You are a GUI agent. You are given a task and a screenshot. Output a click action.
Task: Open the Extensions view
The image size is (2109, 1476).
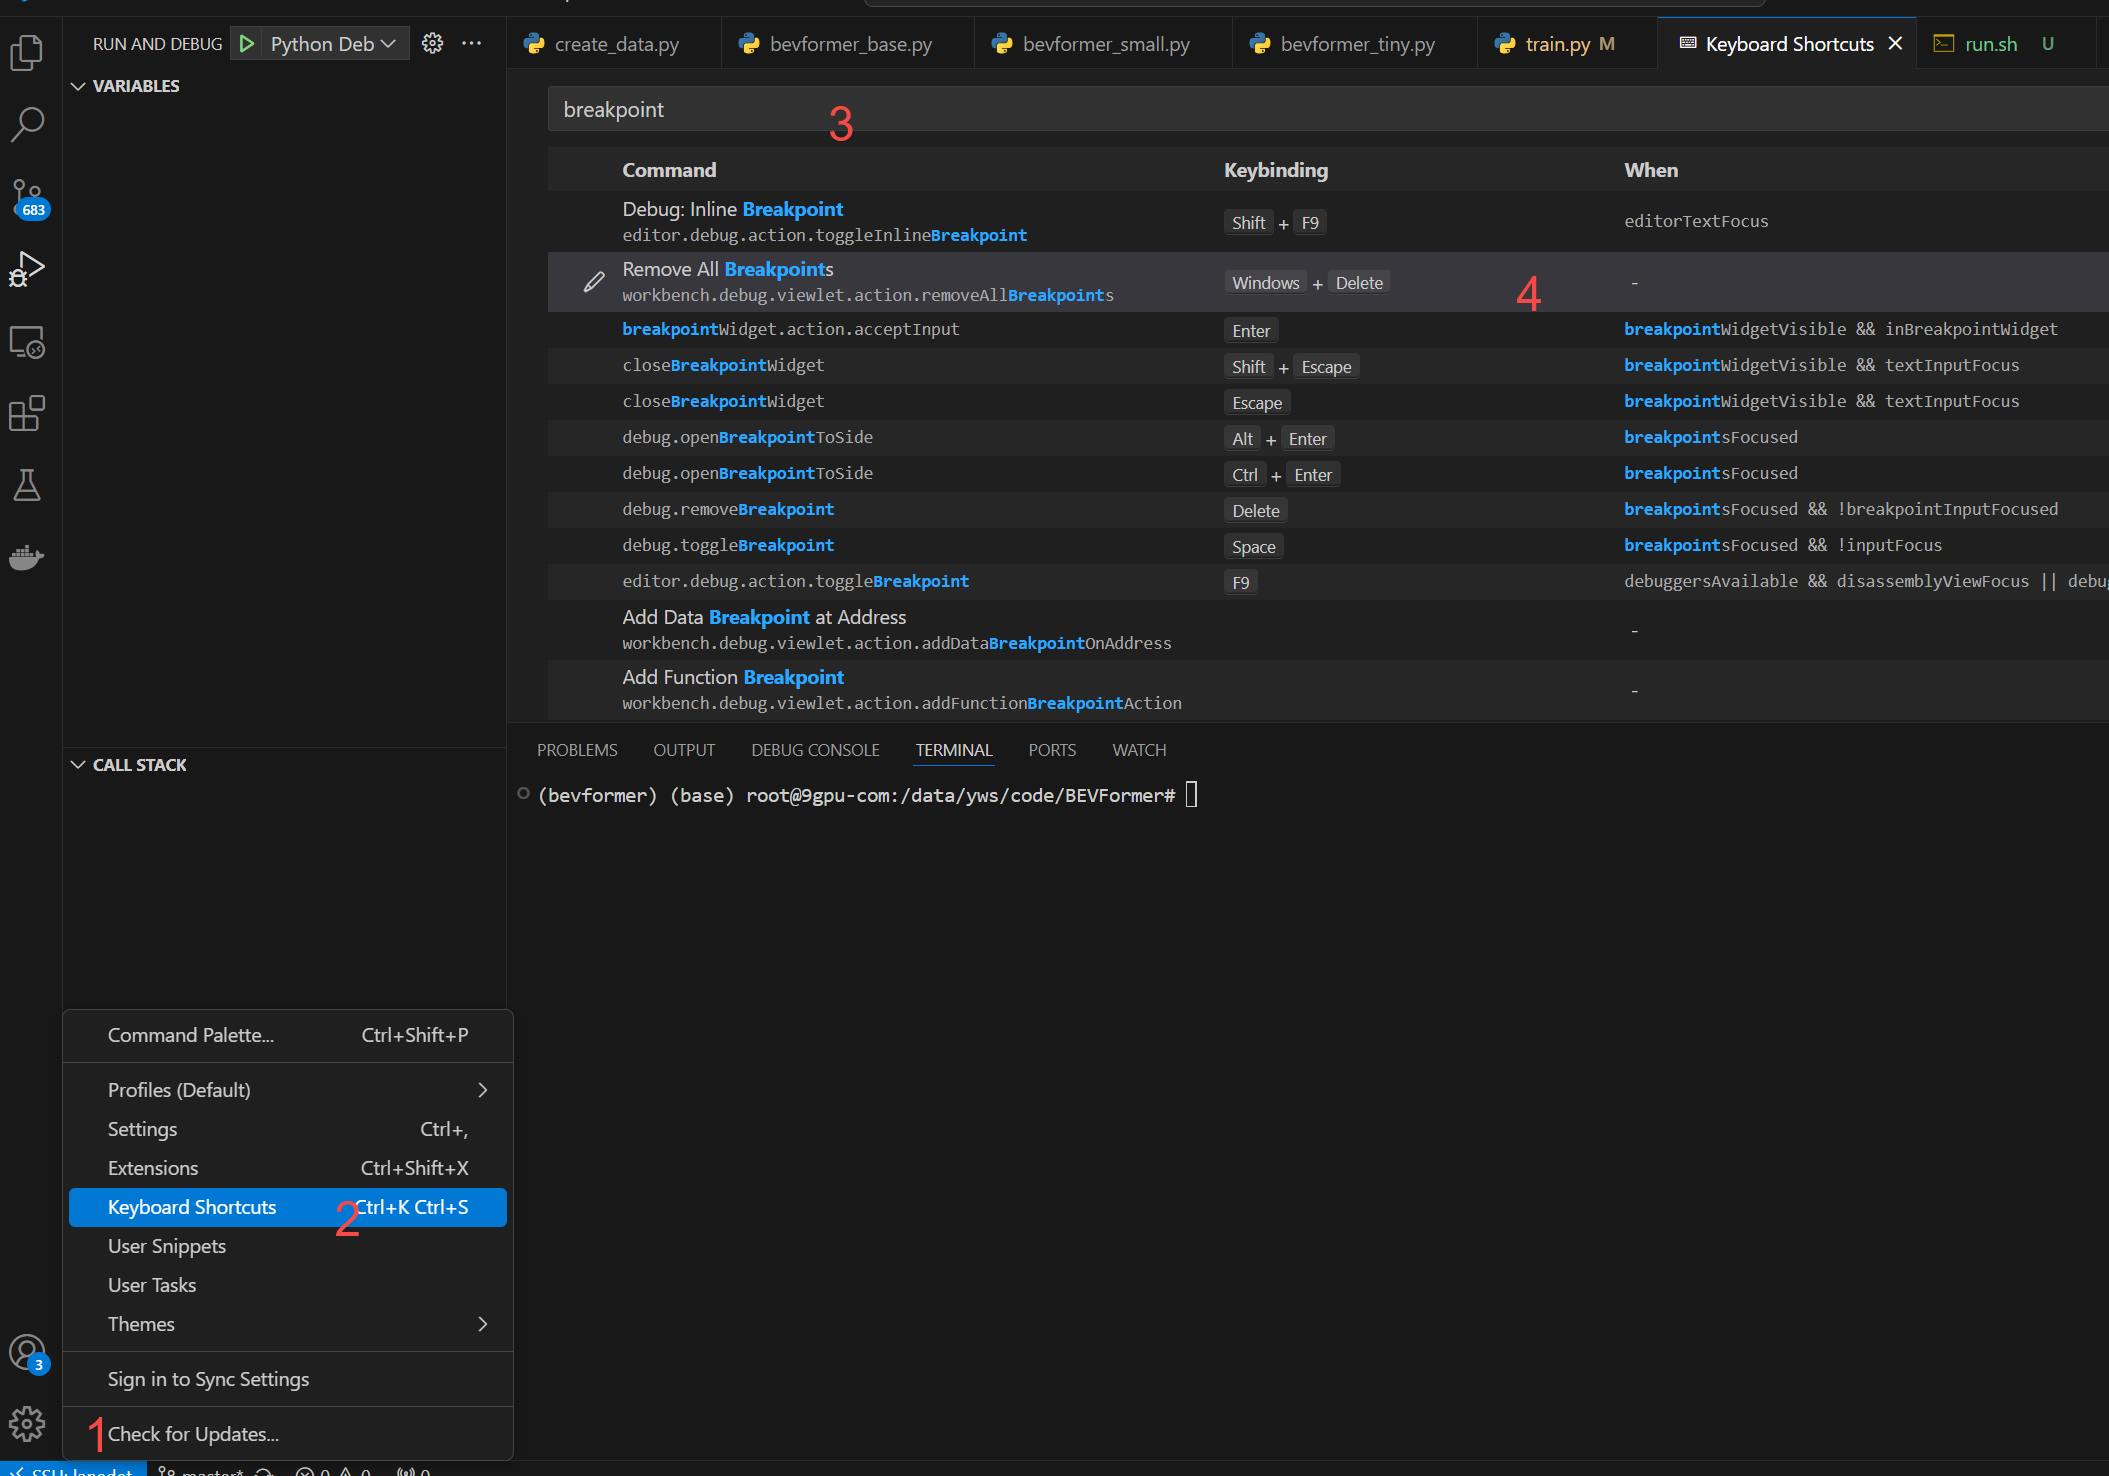27,413
